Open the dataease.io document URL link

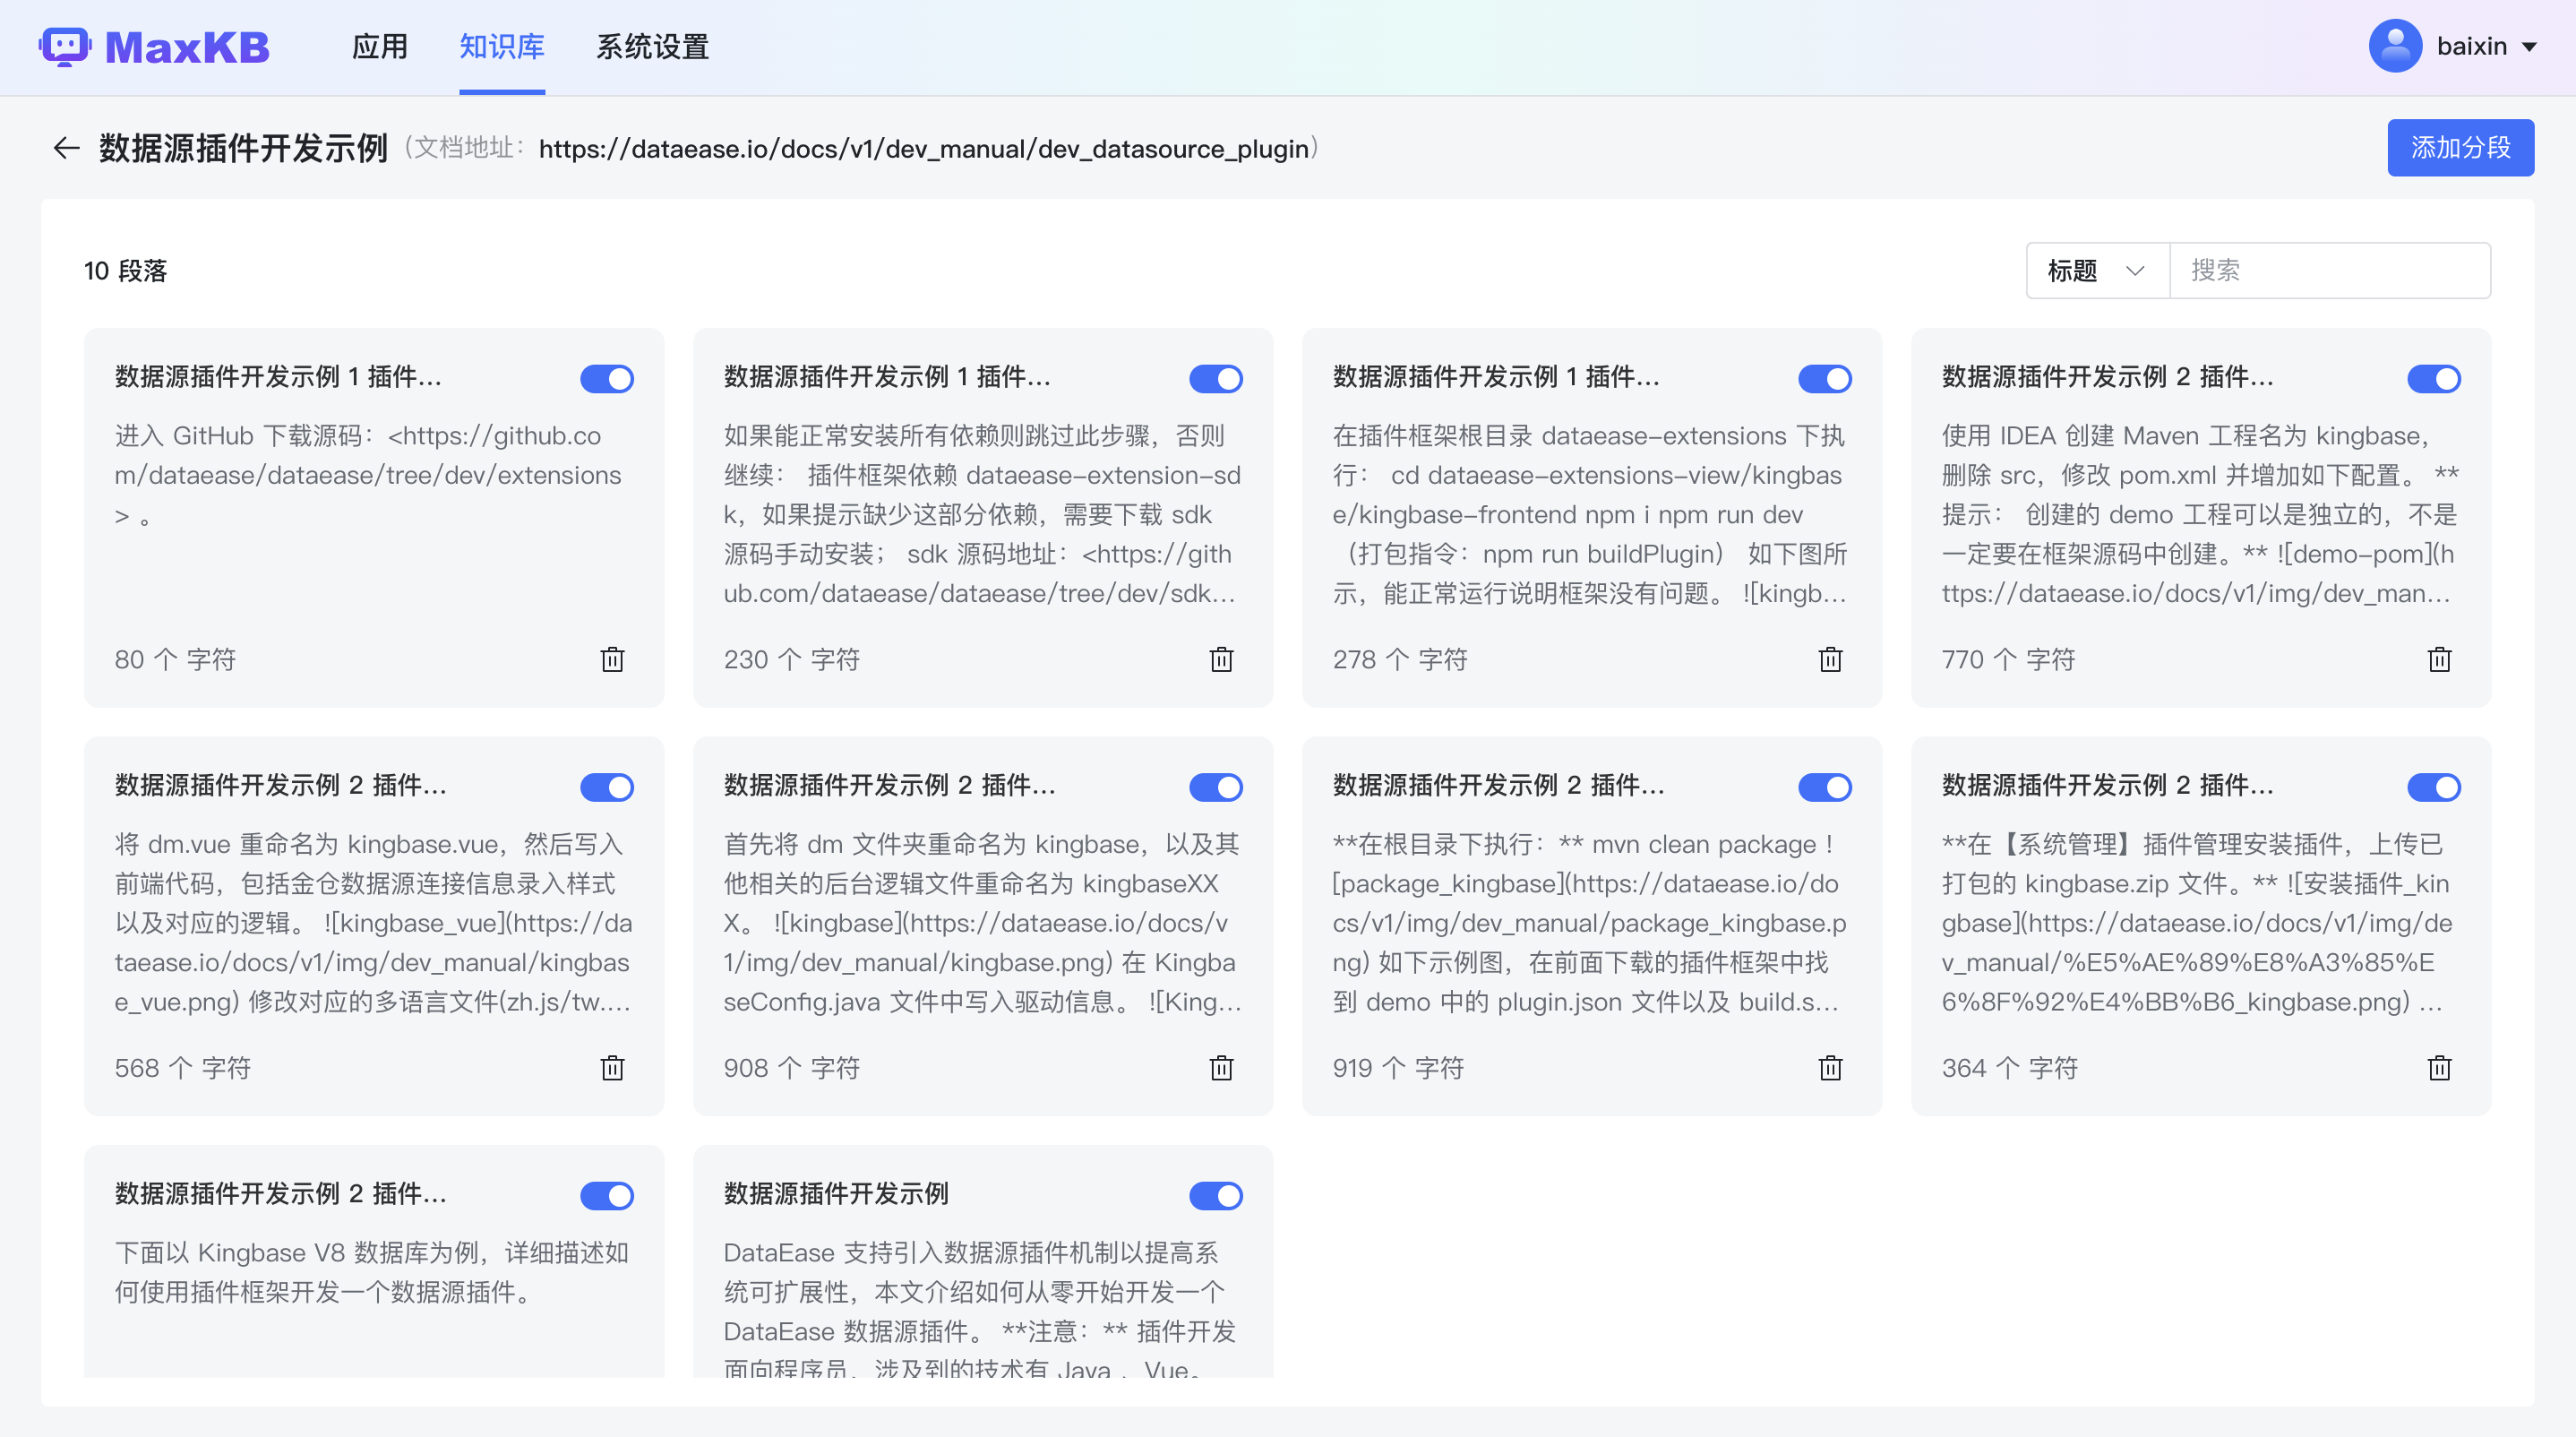tap(924, 149)
